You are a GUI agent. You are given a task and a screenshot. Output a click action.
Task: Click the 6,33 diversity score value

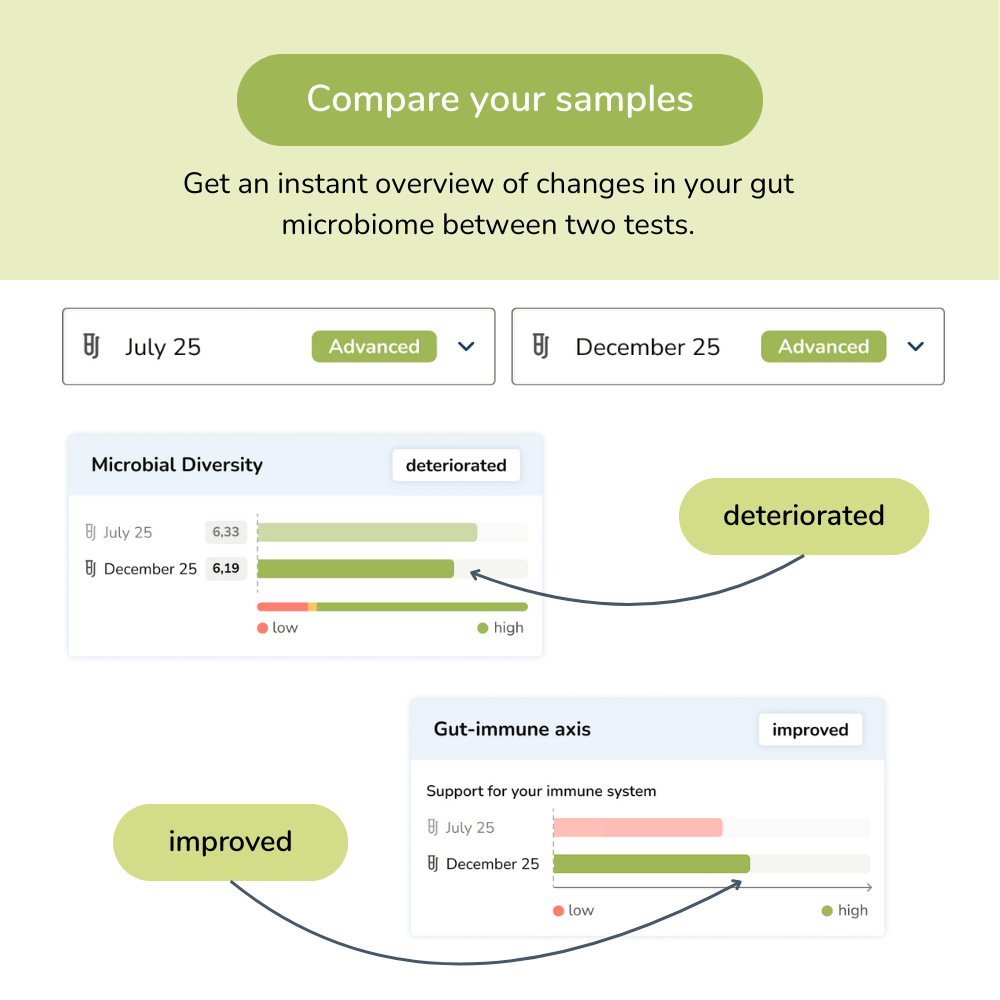224,533
